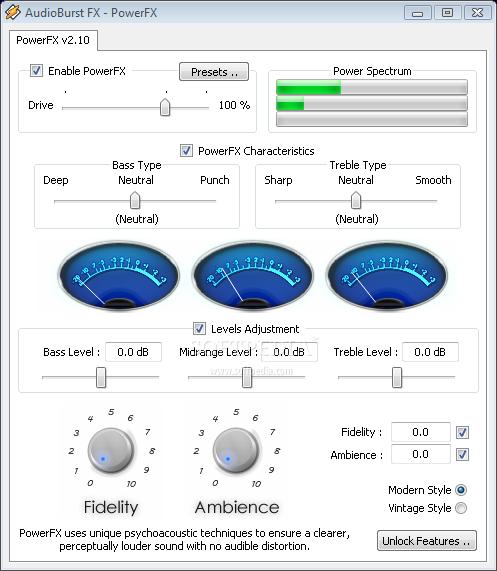Click the Bass Level dB field
The height and width of the screenshot is (571, 497).
(x=133, y=352)
